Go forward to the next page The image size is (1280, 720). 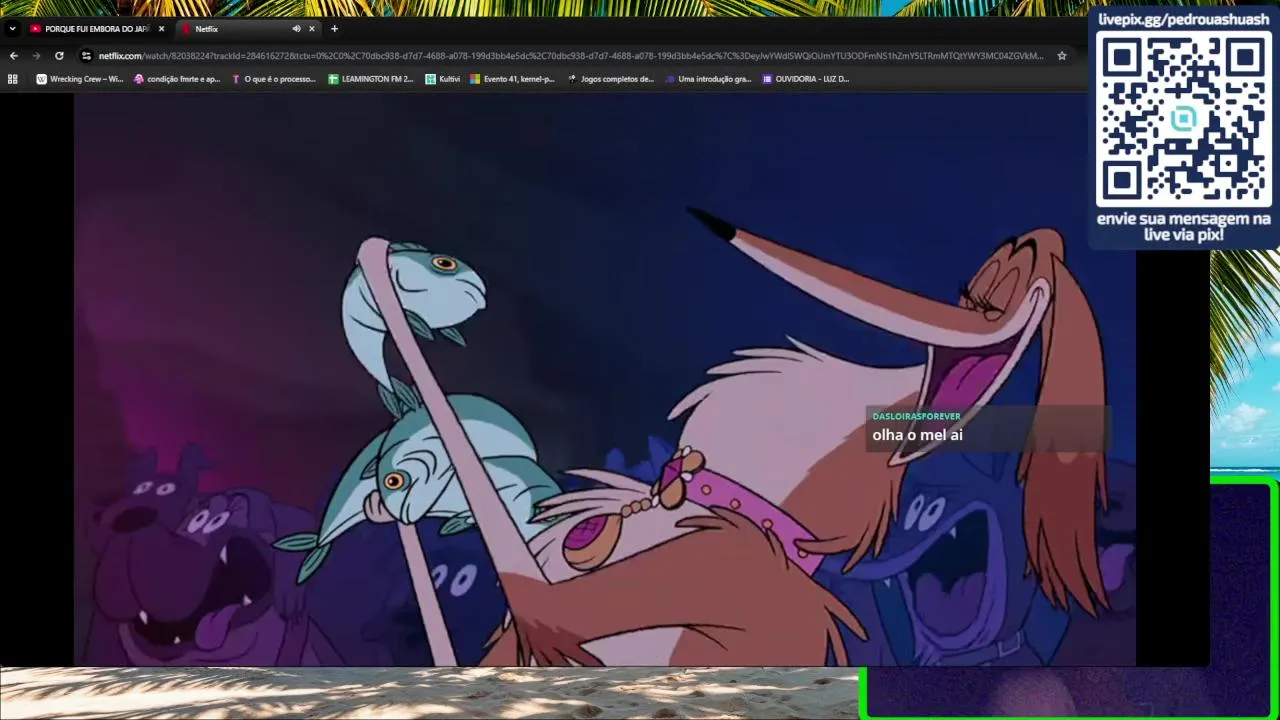pos(36,56)
